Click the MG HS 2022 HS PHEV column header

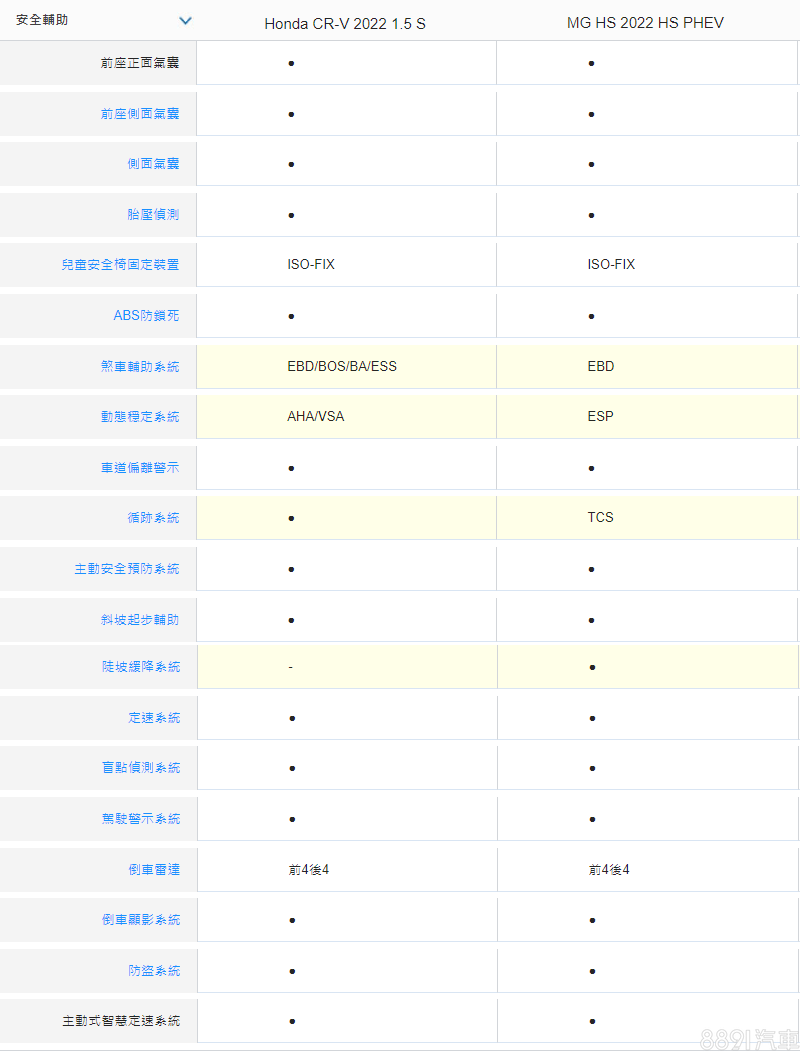click(x=645, y=23)
